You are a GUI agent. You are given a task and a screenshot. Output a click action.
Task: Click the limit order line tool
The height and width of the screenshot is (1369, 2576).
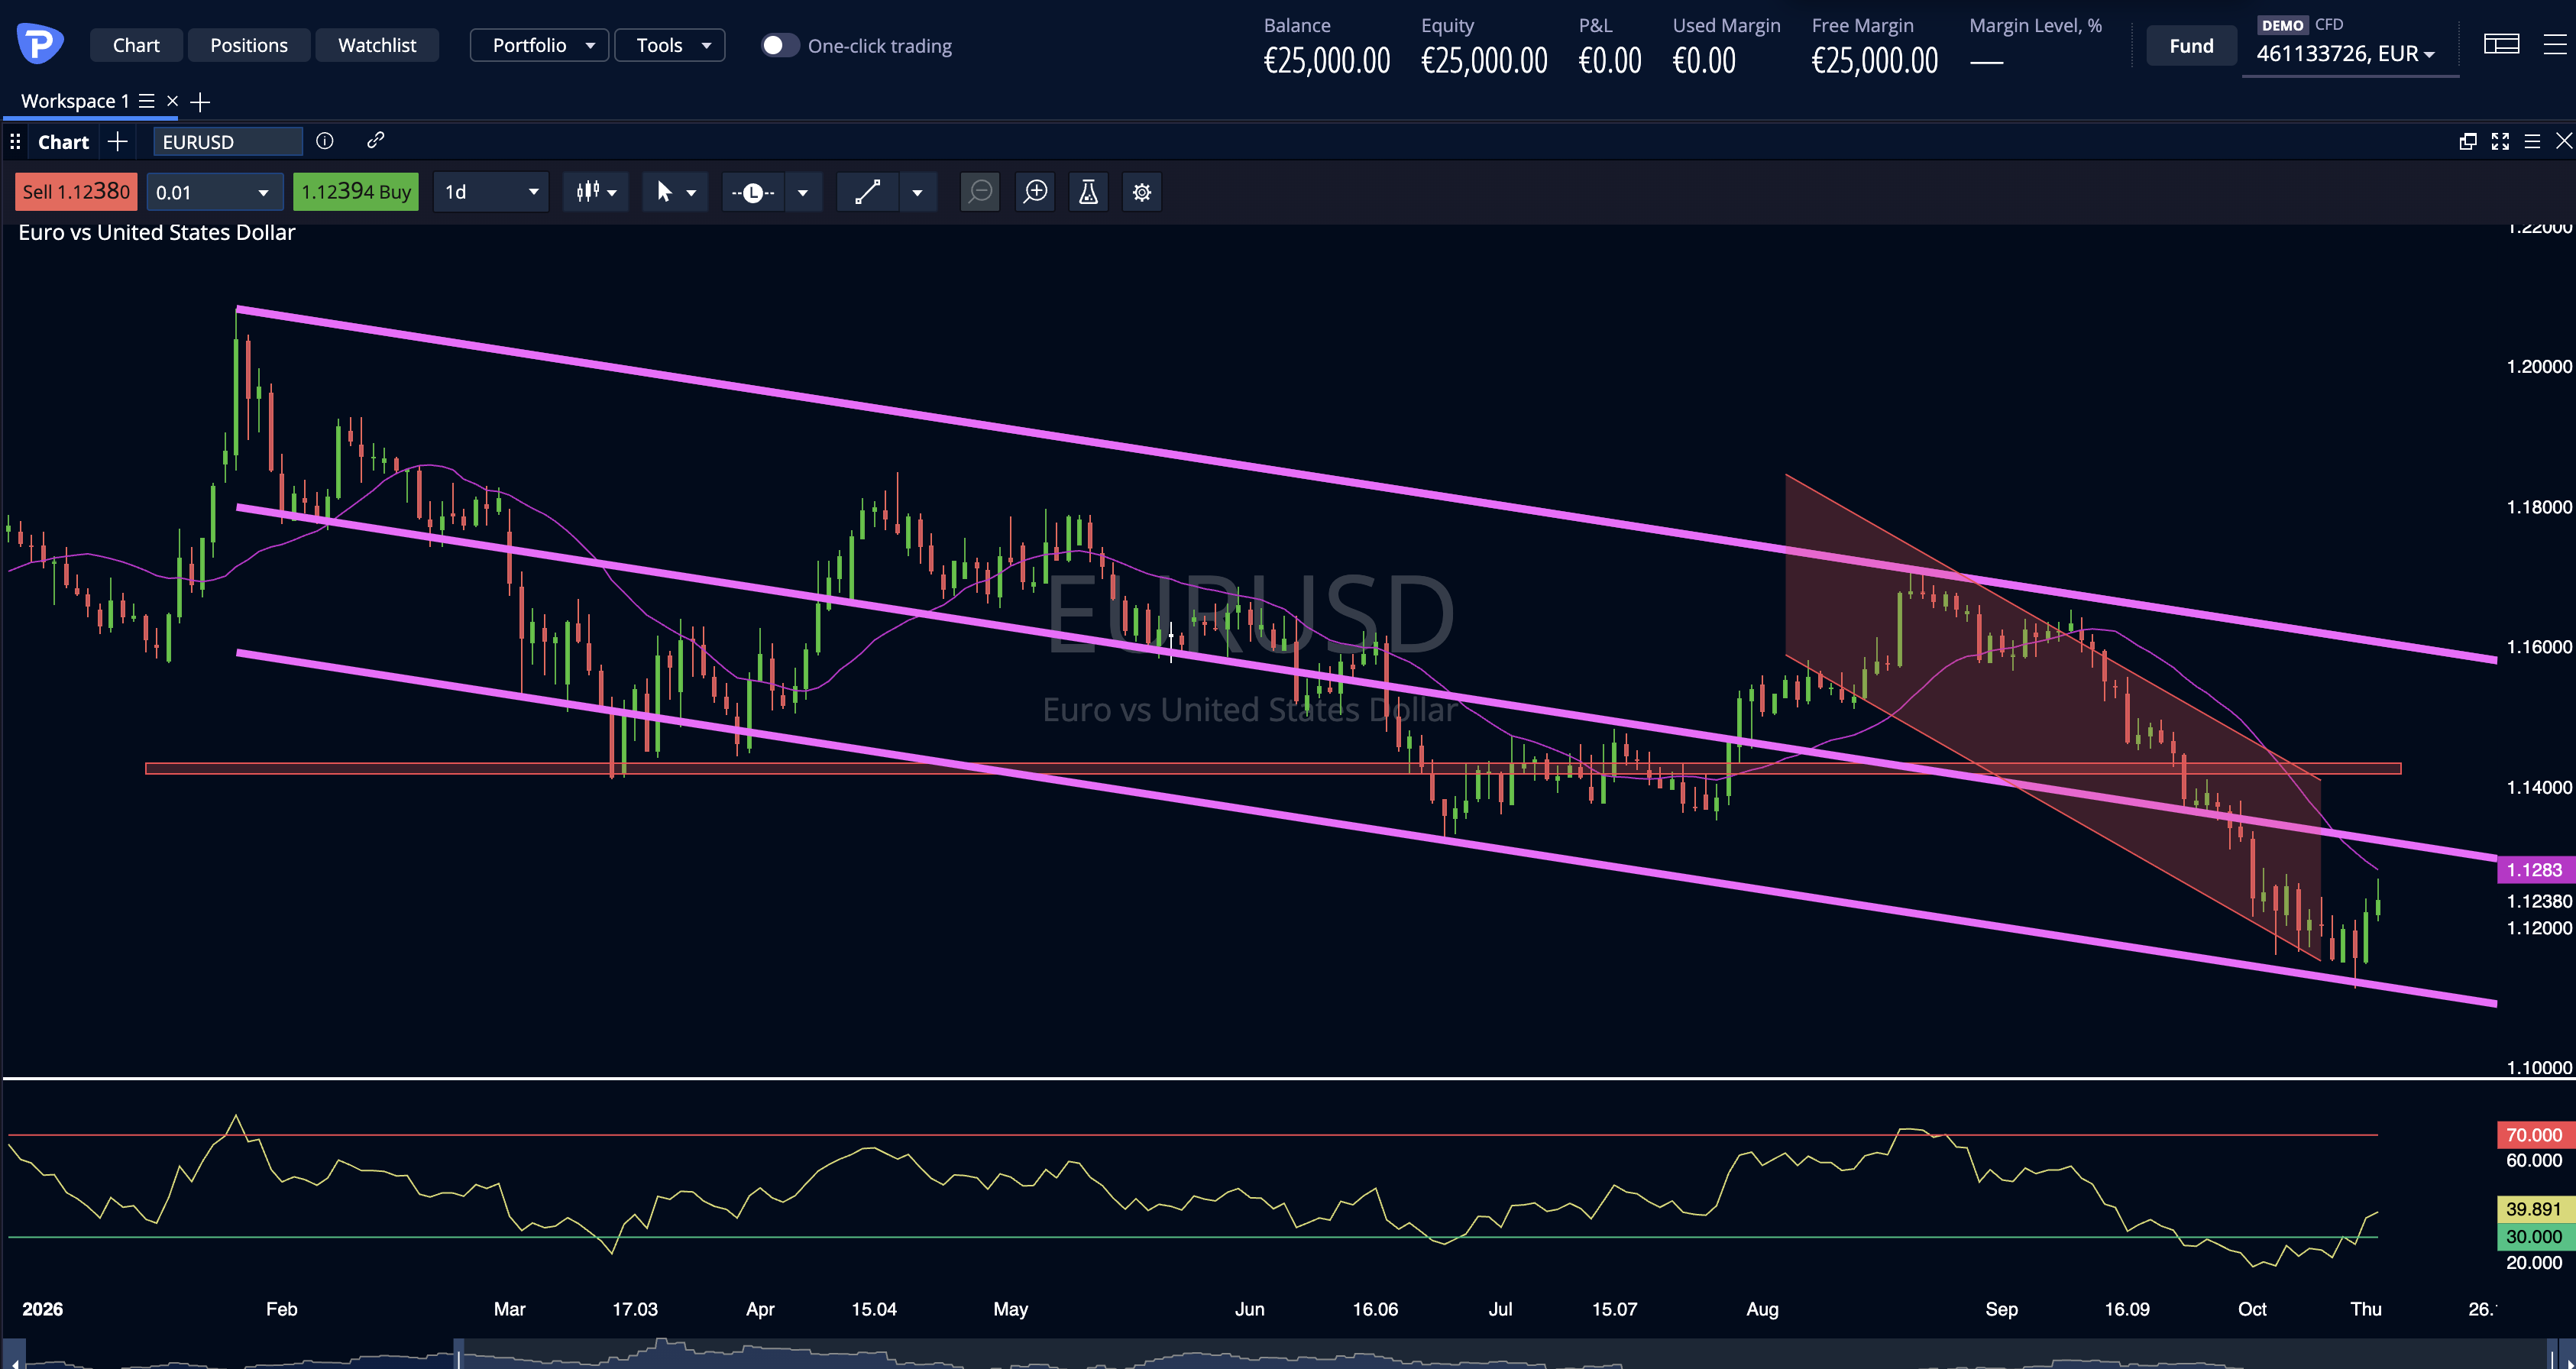click(x=753, y=192)
